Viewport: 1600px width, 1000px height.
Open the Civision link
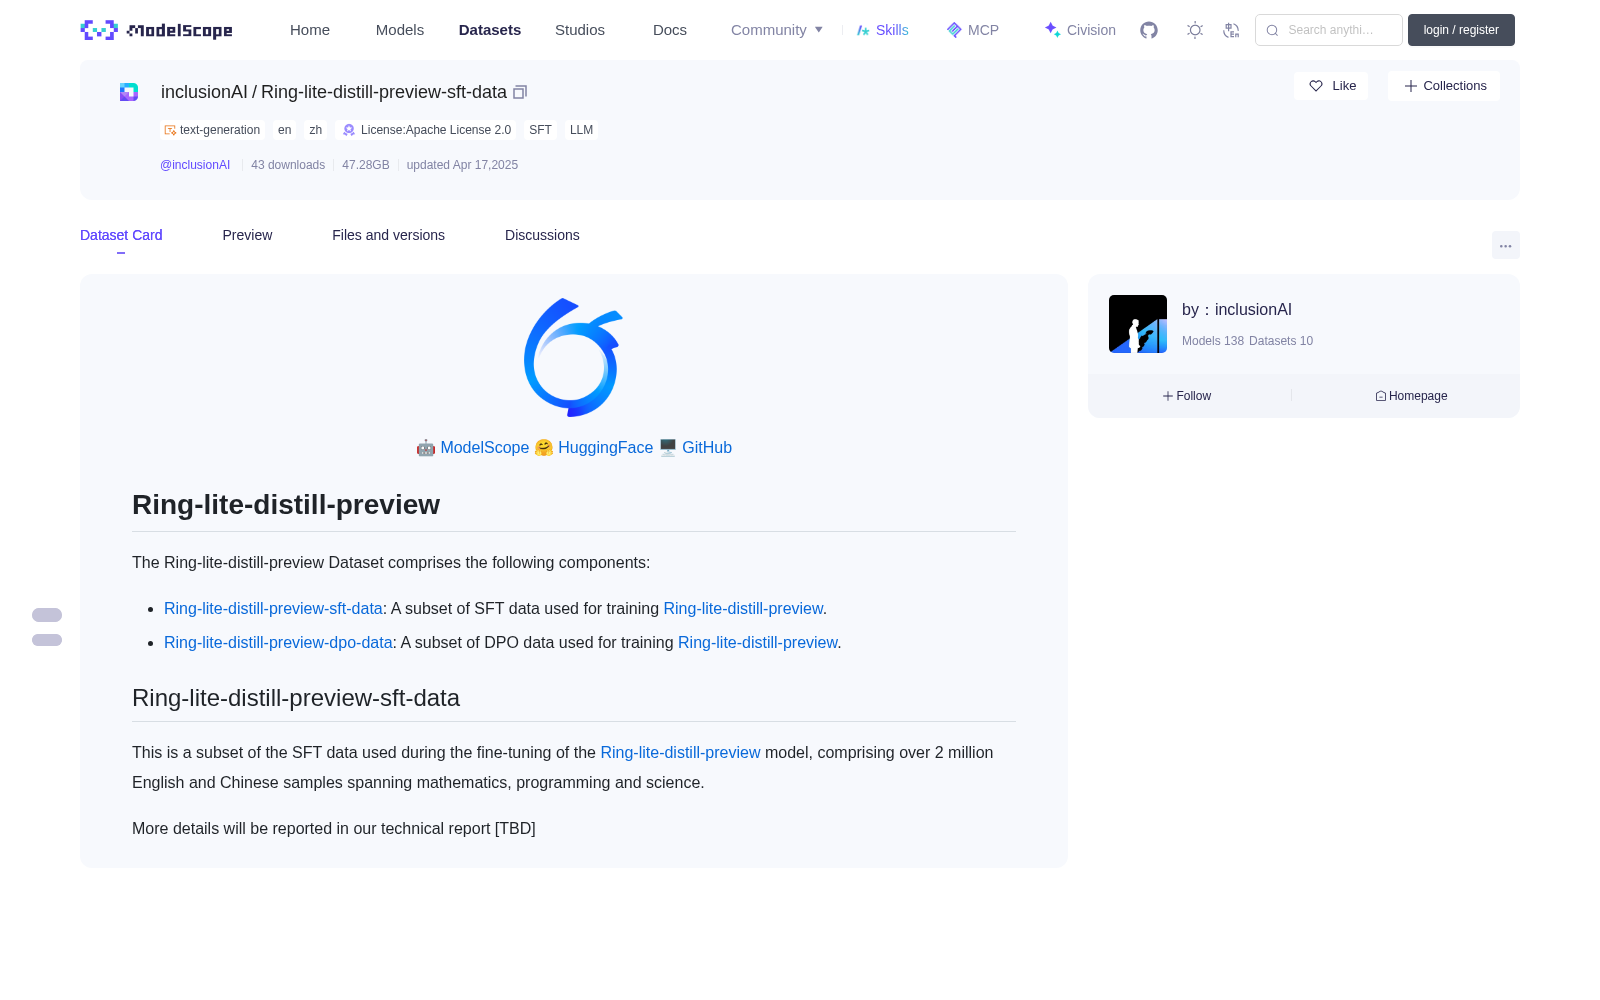point(1080,30)
